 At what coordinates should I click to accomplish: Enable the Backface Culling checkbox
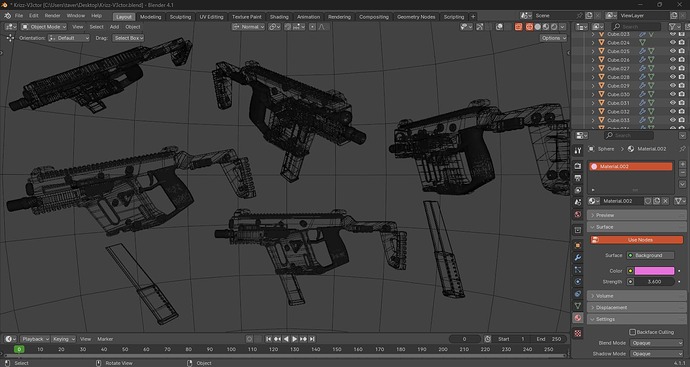(632, 332)
